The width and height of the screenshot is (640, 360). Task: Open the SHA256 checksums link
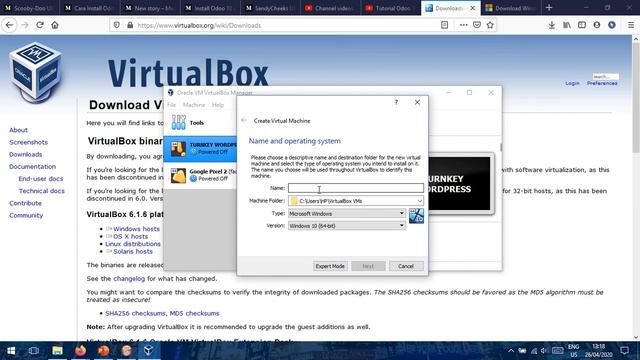click(x=135, y=313)
